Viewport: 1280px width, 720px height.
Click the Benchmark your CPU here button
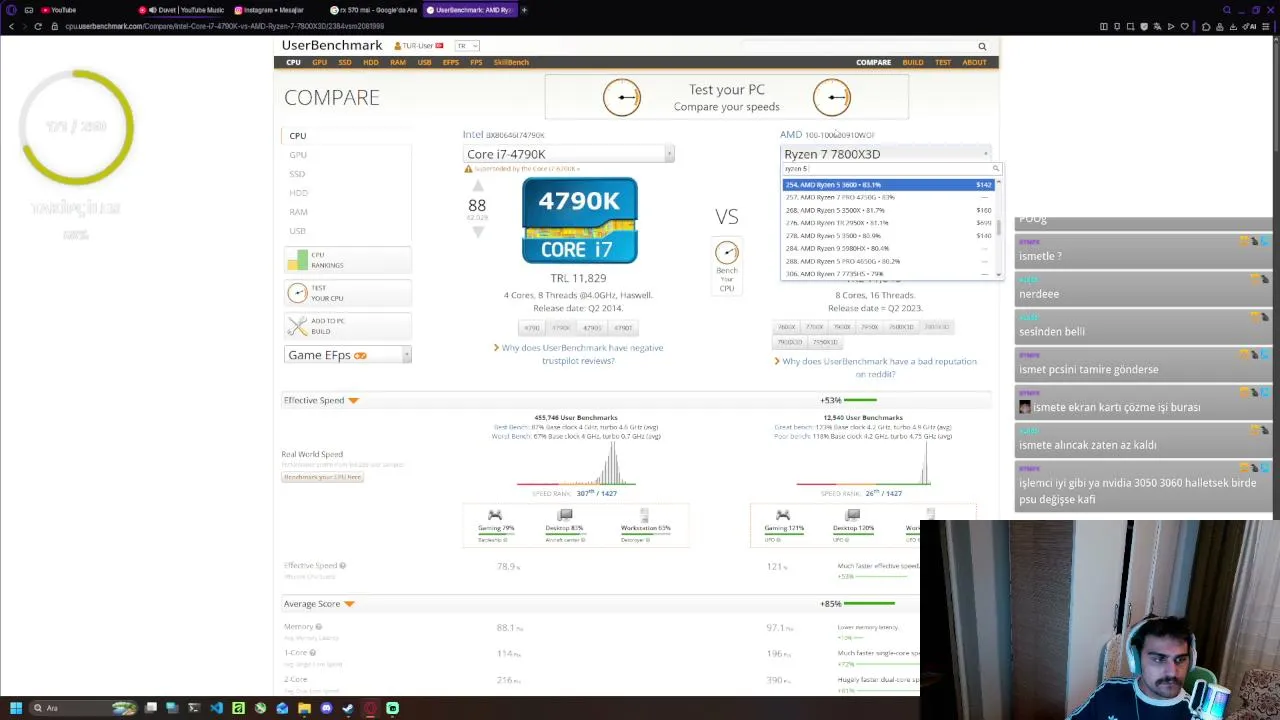tap(322, 477)
